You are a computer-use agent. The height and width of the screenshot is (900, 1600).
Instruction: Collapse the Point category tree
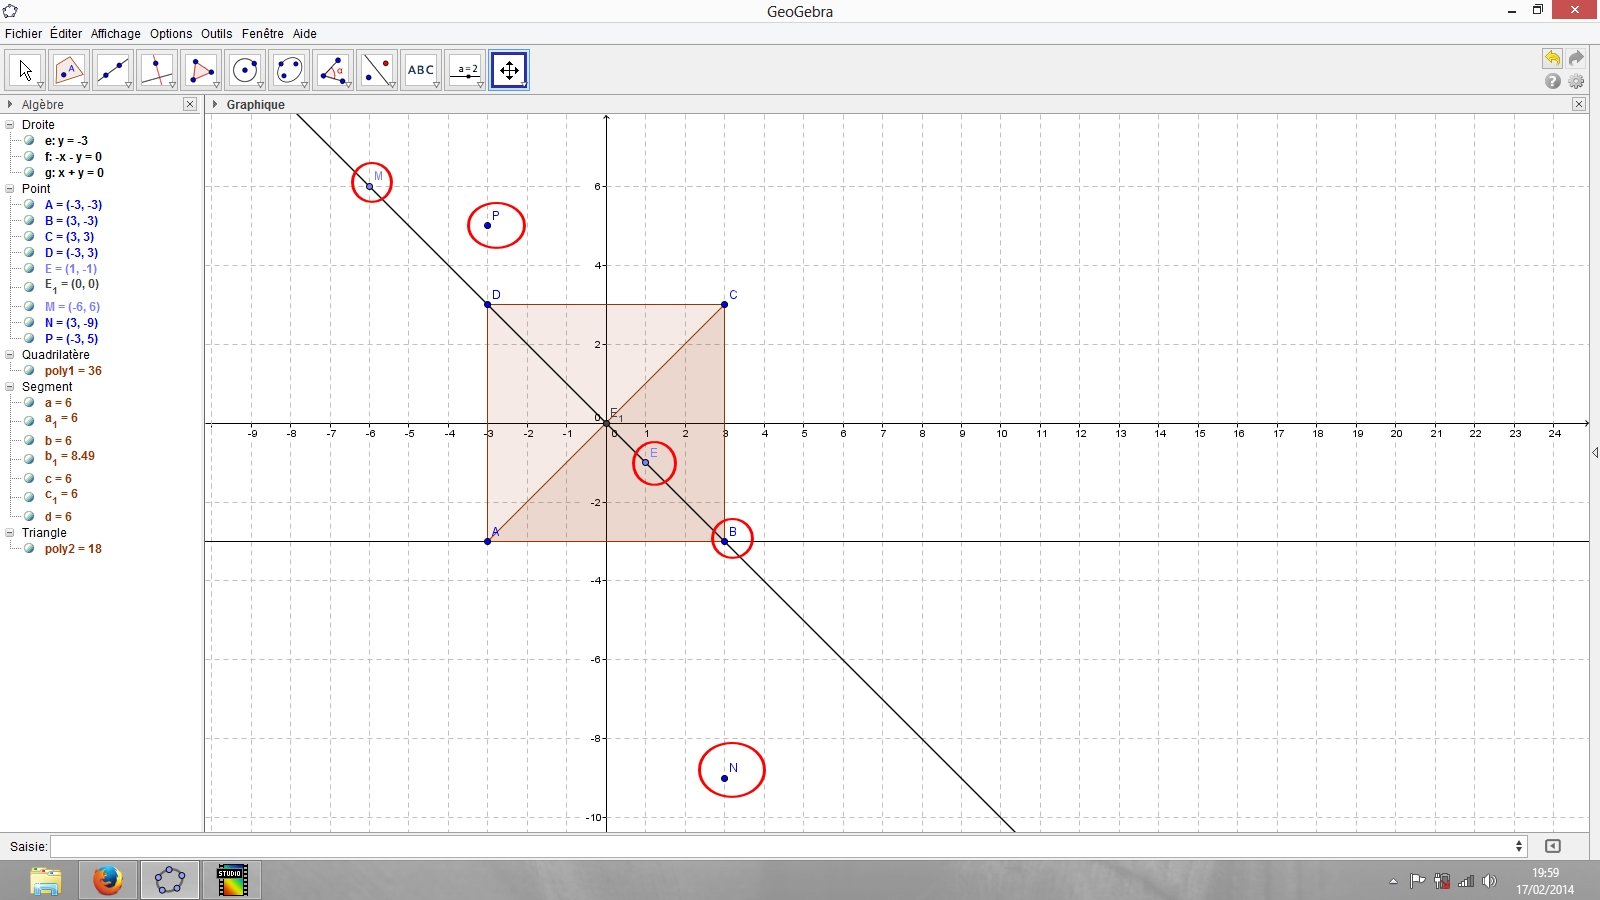click(10, 189)
